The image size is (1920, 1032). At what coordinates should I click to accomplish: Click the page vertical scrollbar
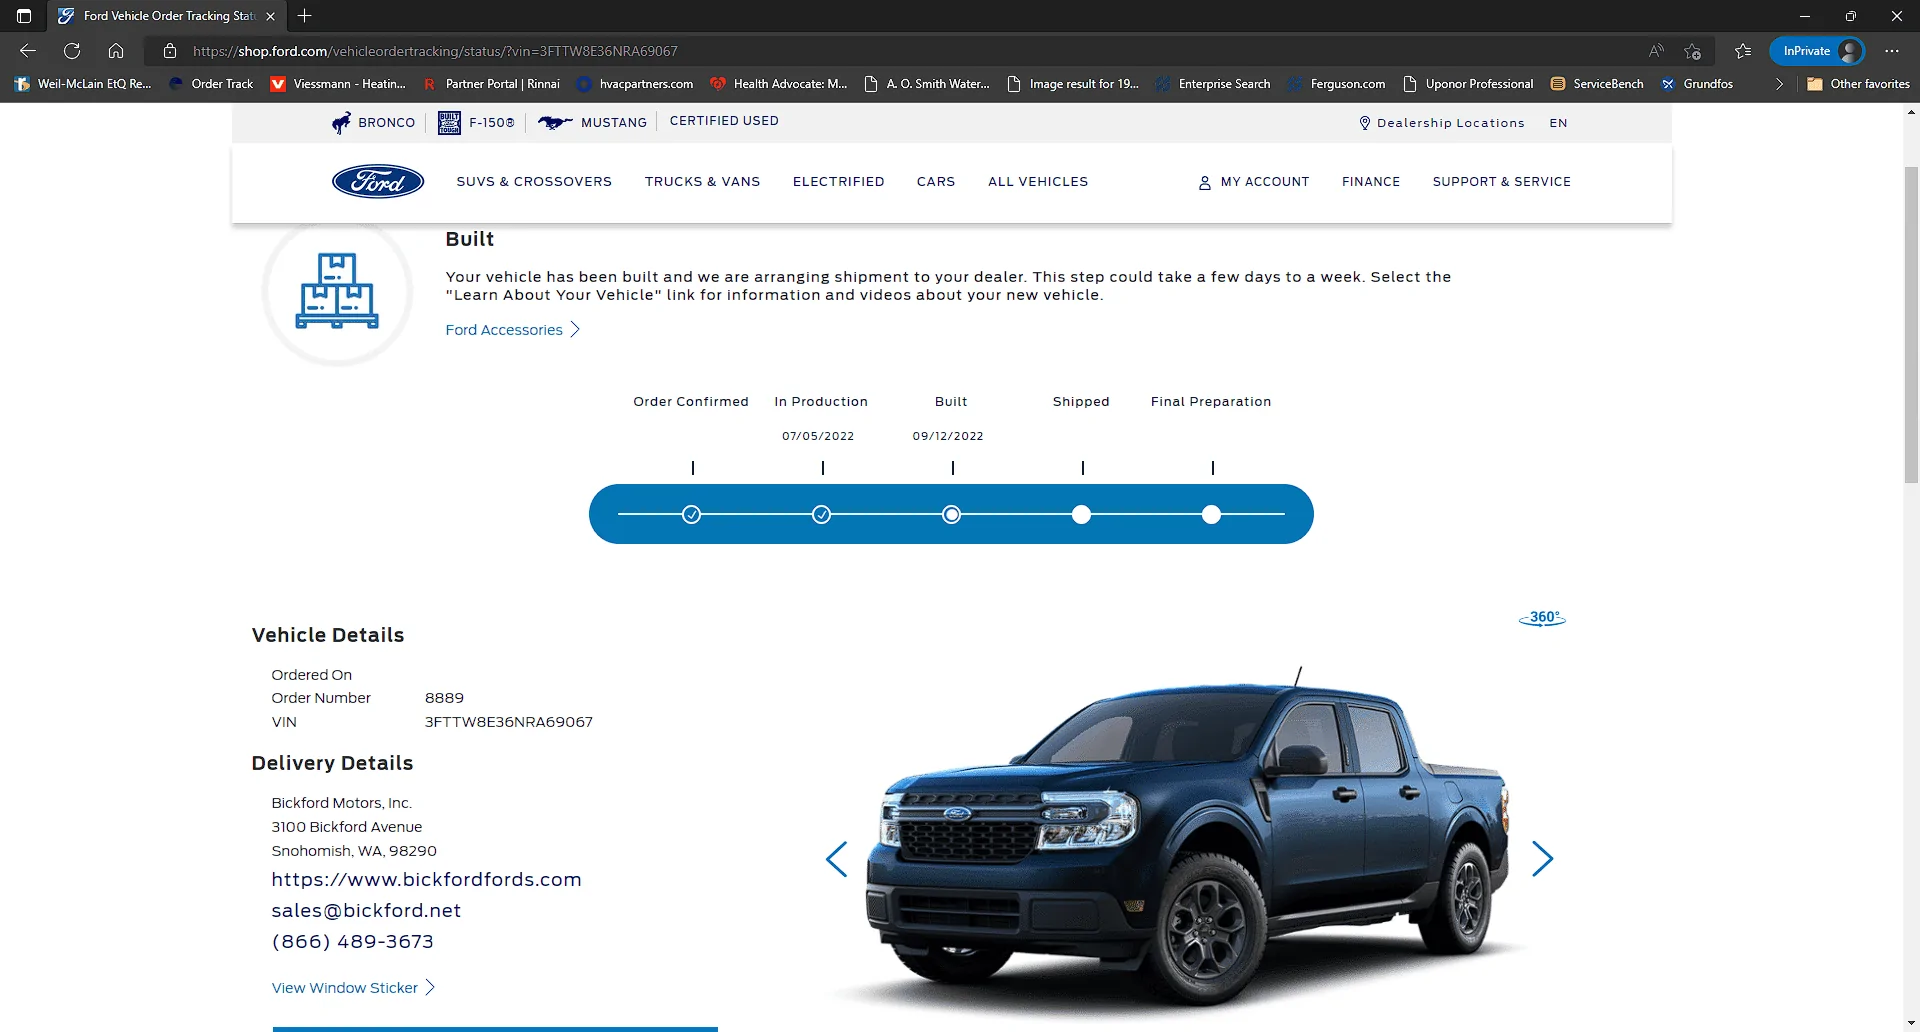coord(1912,323)
